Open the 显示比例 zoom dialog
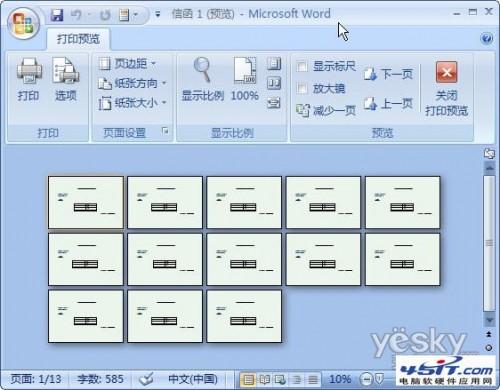This screenshot has height=390, width=500. pos(202,80)
